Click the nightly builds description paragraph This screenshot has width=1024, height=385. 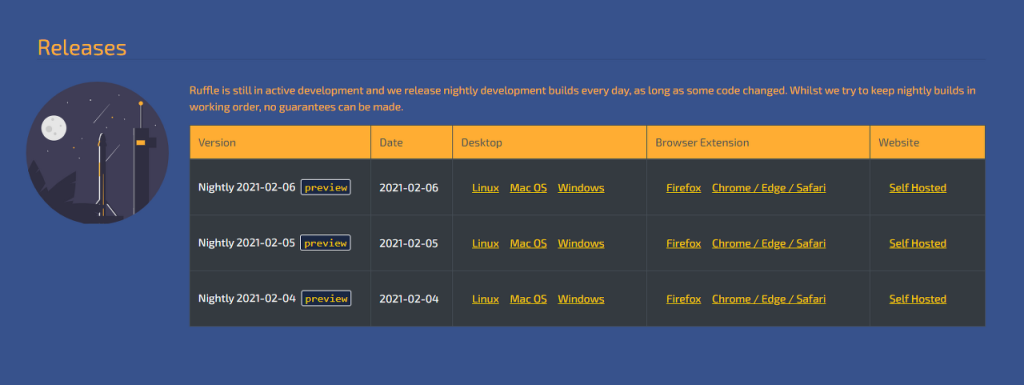(x=583, y=99)
